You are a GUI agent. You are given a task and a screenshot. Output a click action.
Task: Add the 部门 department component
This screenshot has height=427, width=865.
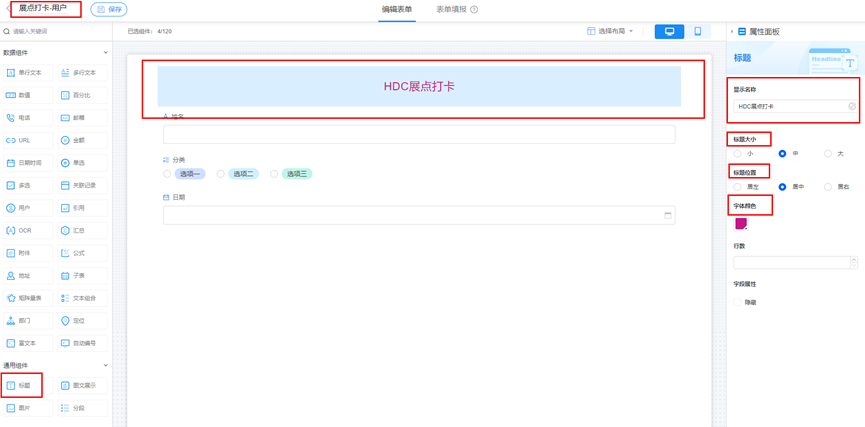point(28,321)
